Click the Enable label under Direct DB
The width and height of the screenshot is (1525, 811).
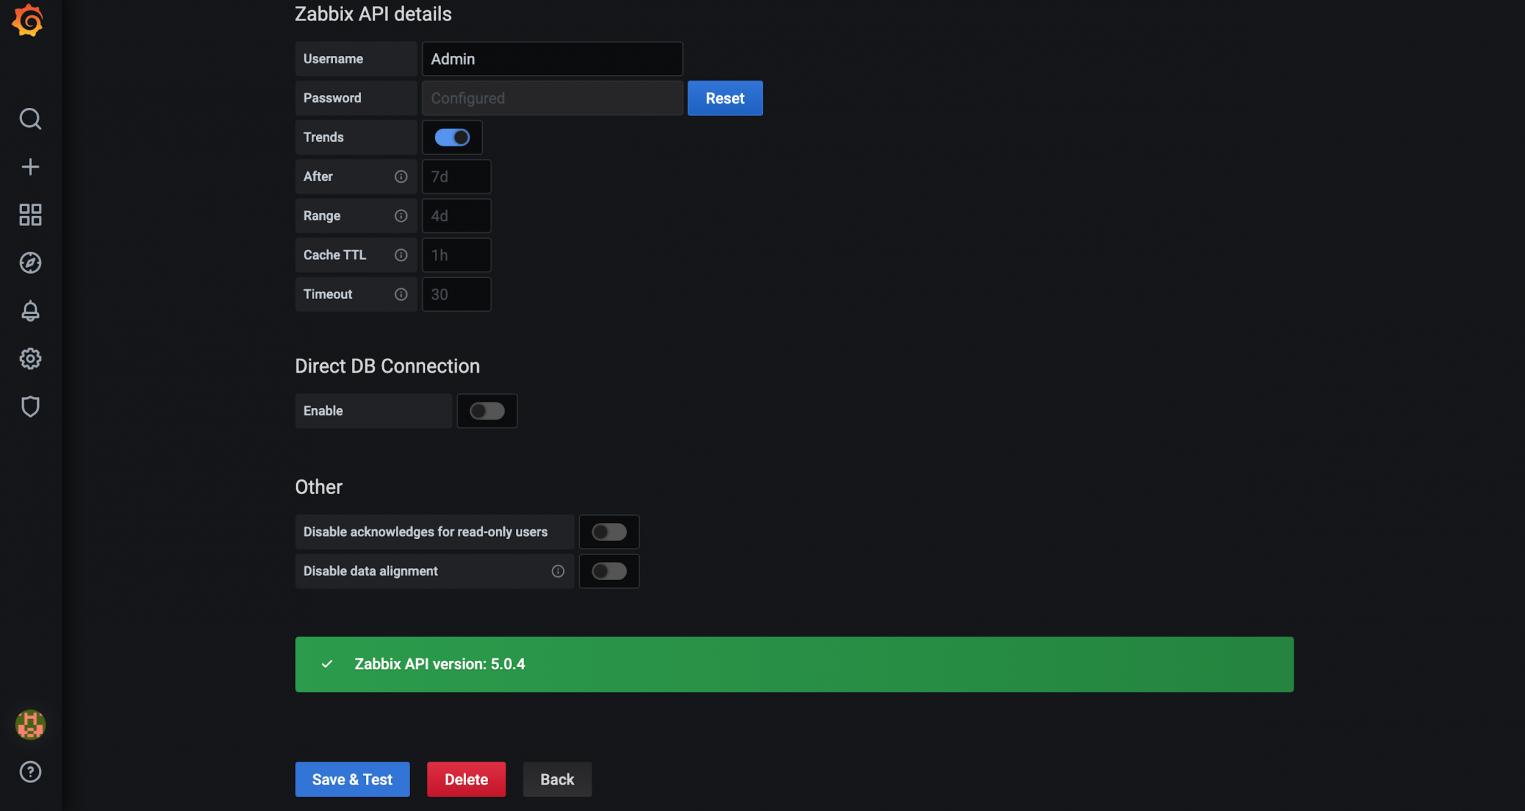(323, 411)
